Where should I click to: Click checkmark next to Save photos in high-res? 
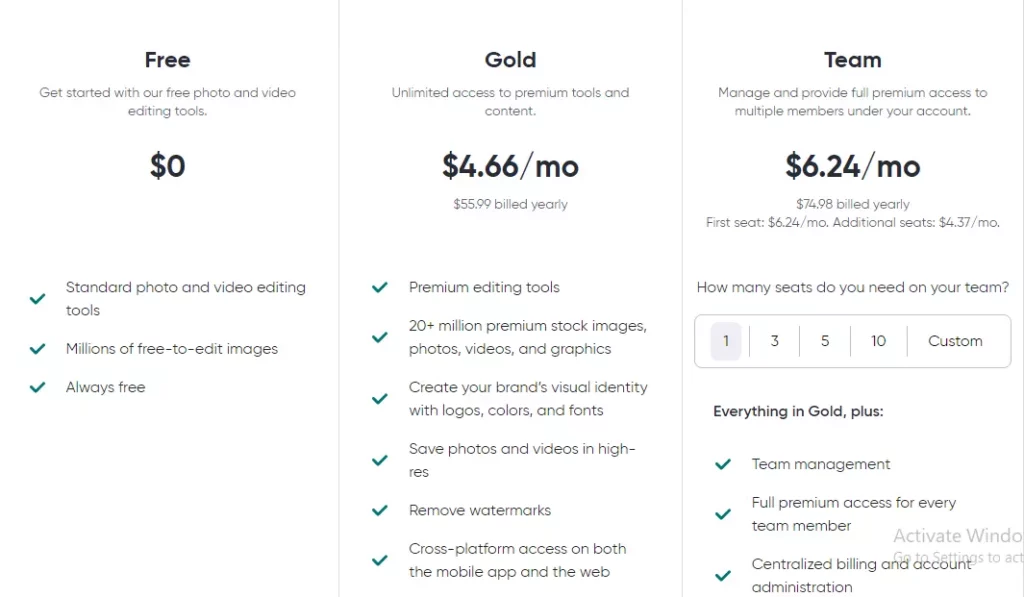tap(380, 460)
